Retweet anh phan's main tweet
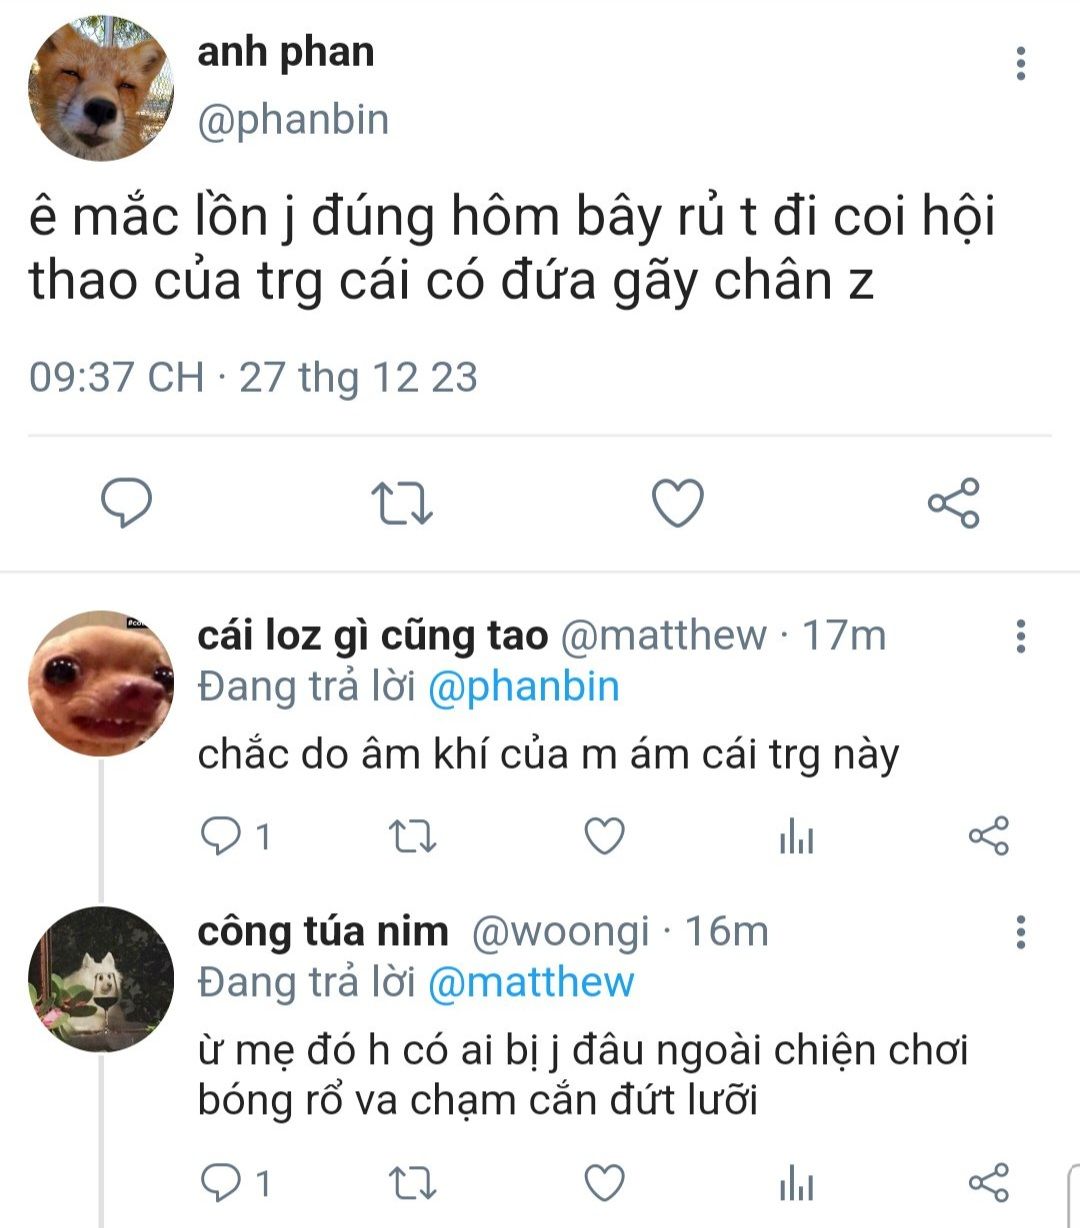The height and width of the screenshot is (1228, 1080). 401,503
